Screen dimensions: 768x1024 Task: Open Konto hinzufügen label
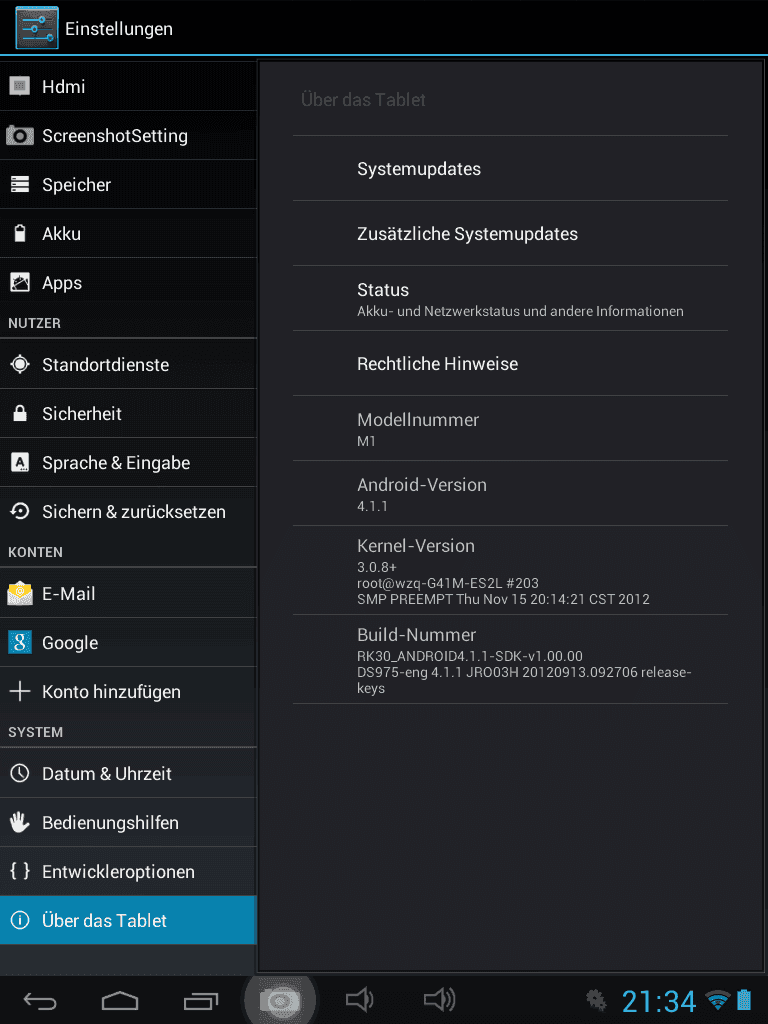tap(111, 692)
